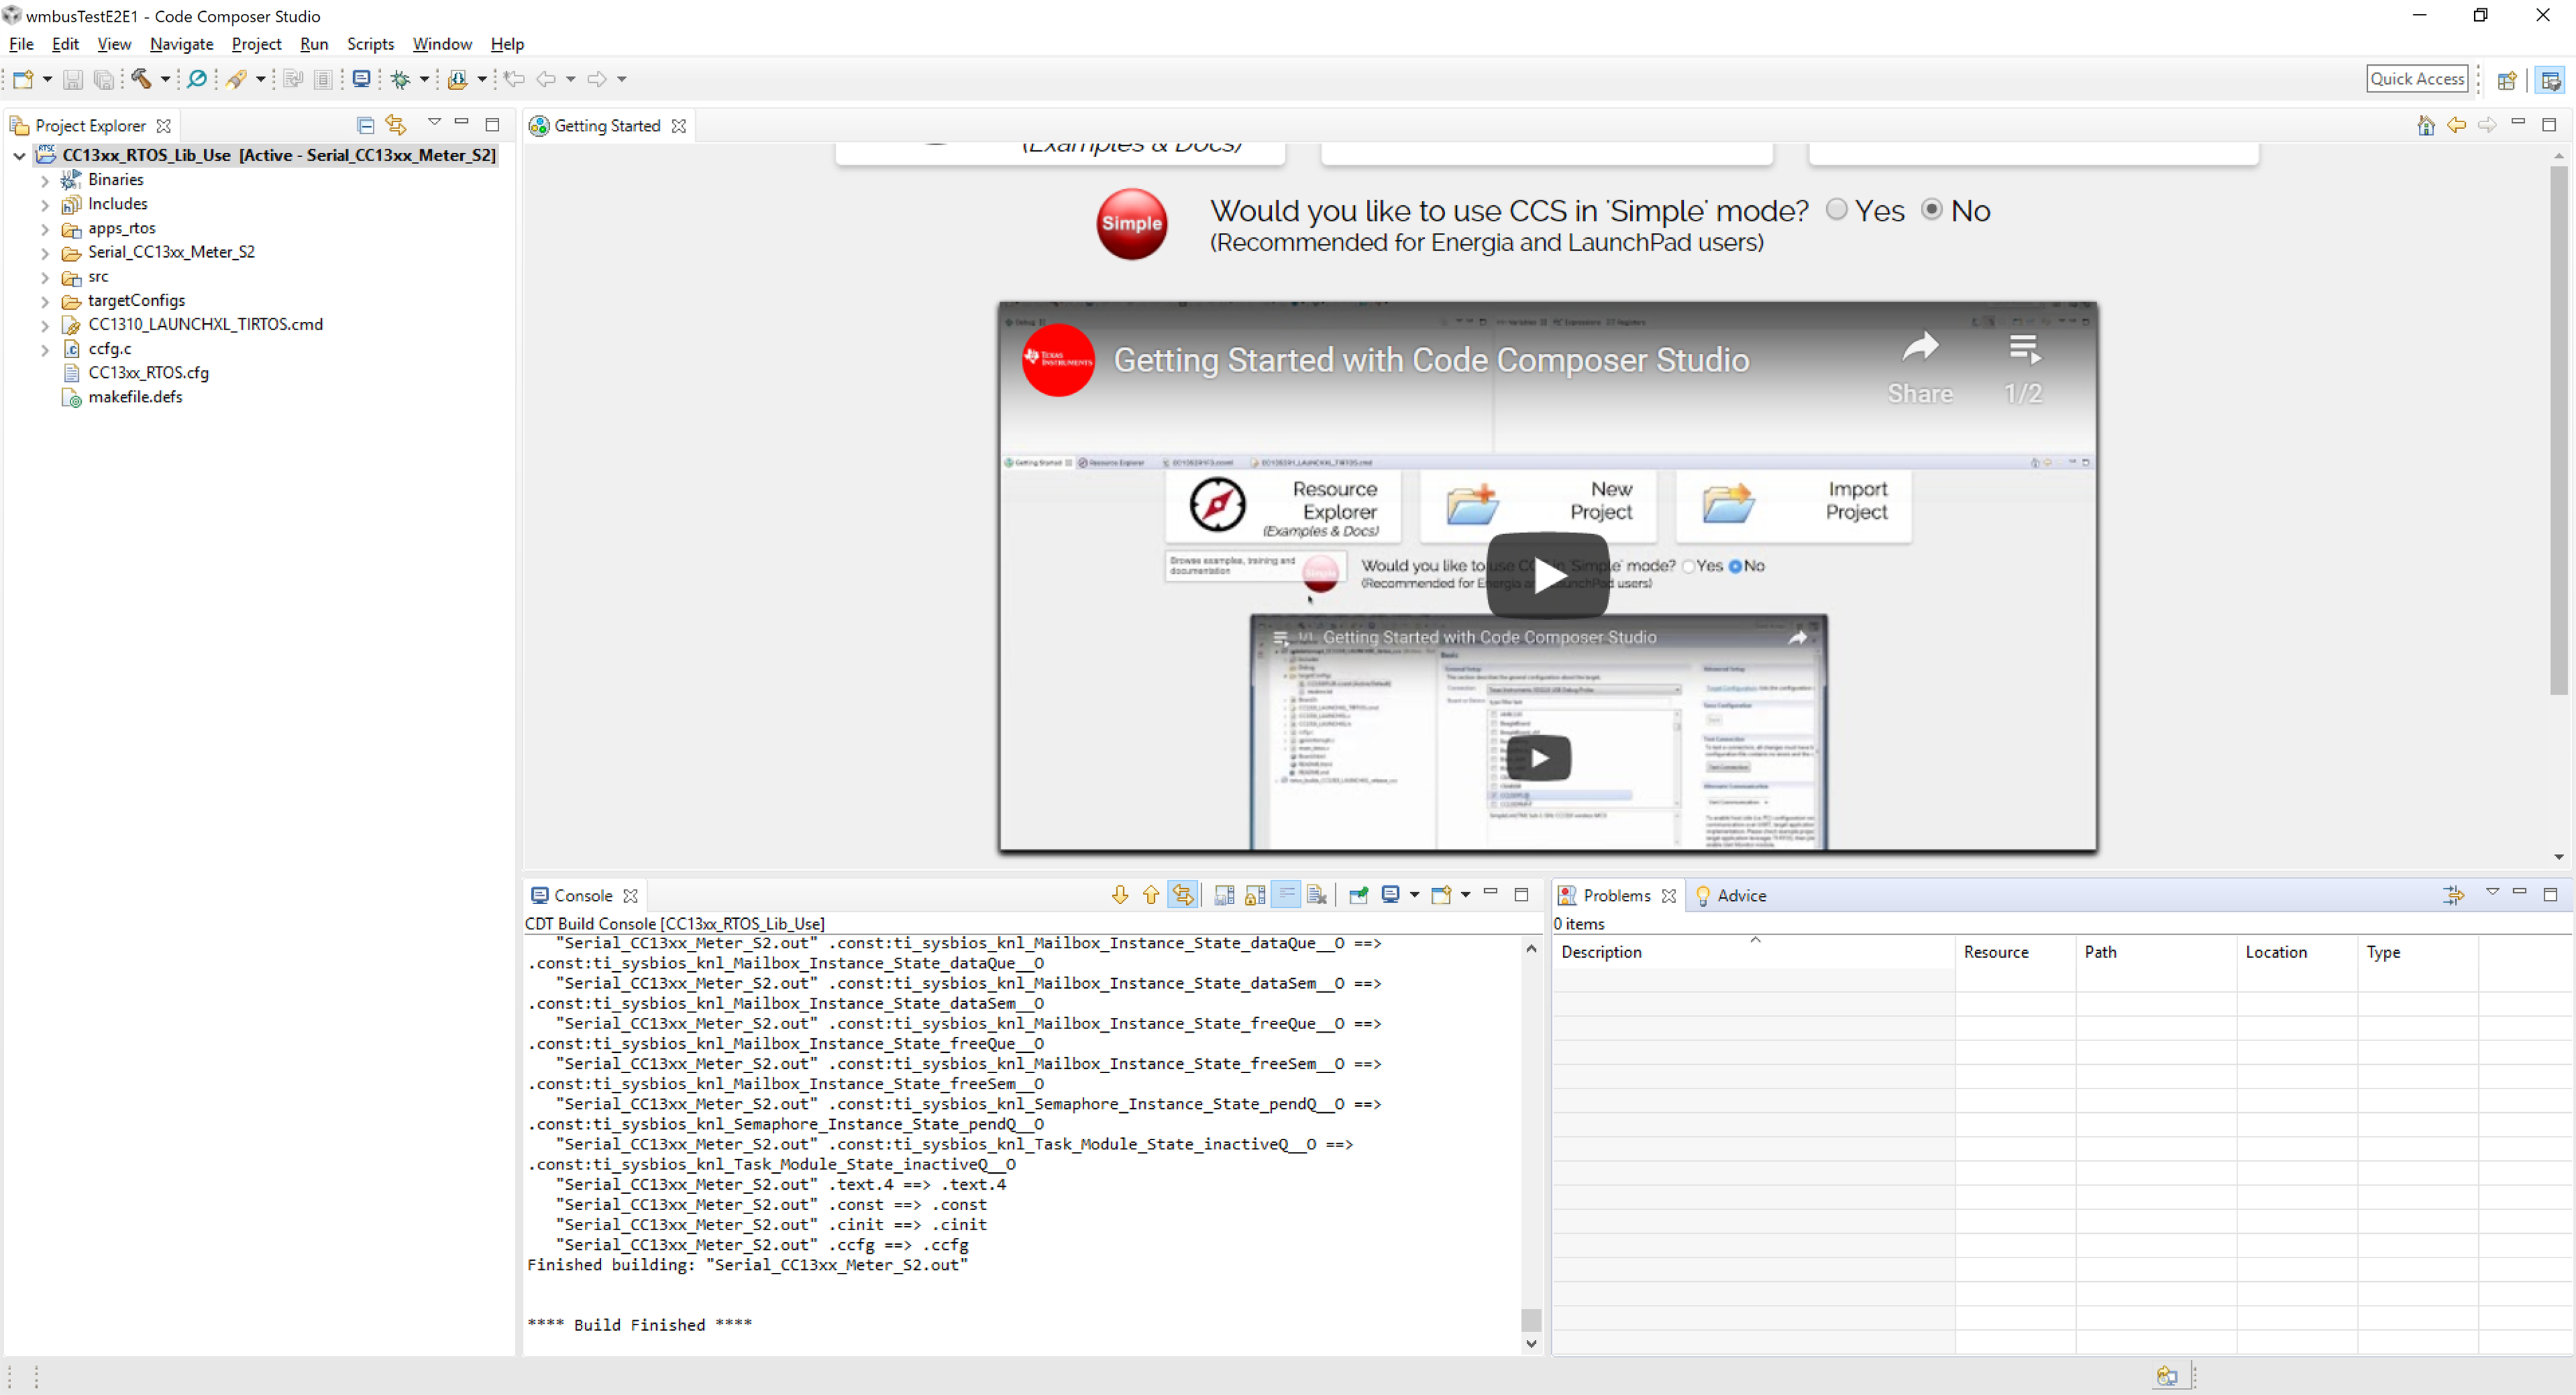Click the open element braces icon
The width and height of the screenshot is (2576, 1395).
458,79
